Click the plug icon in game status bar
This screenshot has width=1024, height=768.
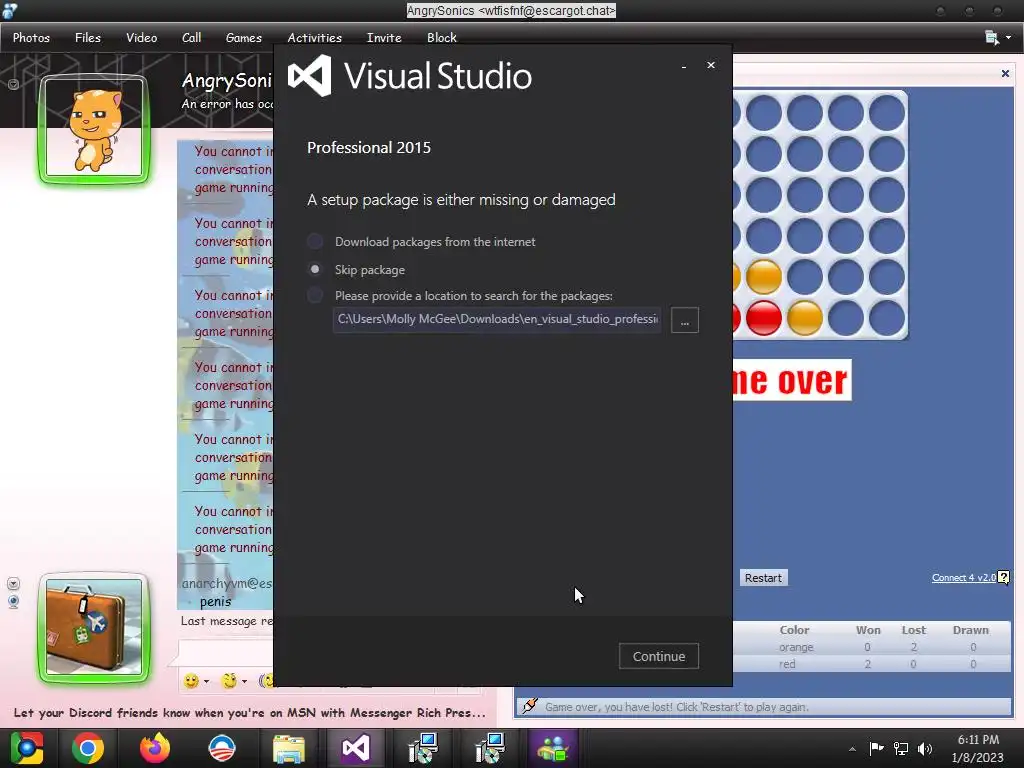530,706
